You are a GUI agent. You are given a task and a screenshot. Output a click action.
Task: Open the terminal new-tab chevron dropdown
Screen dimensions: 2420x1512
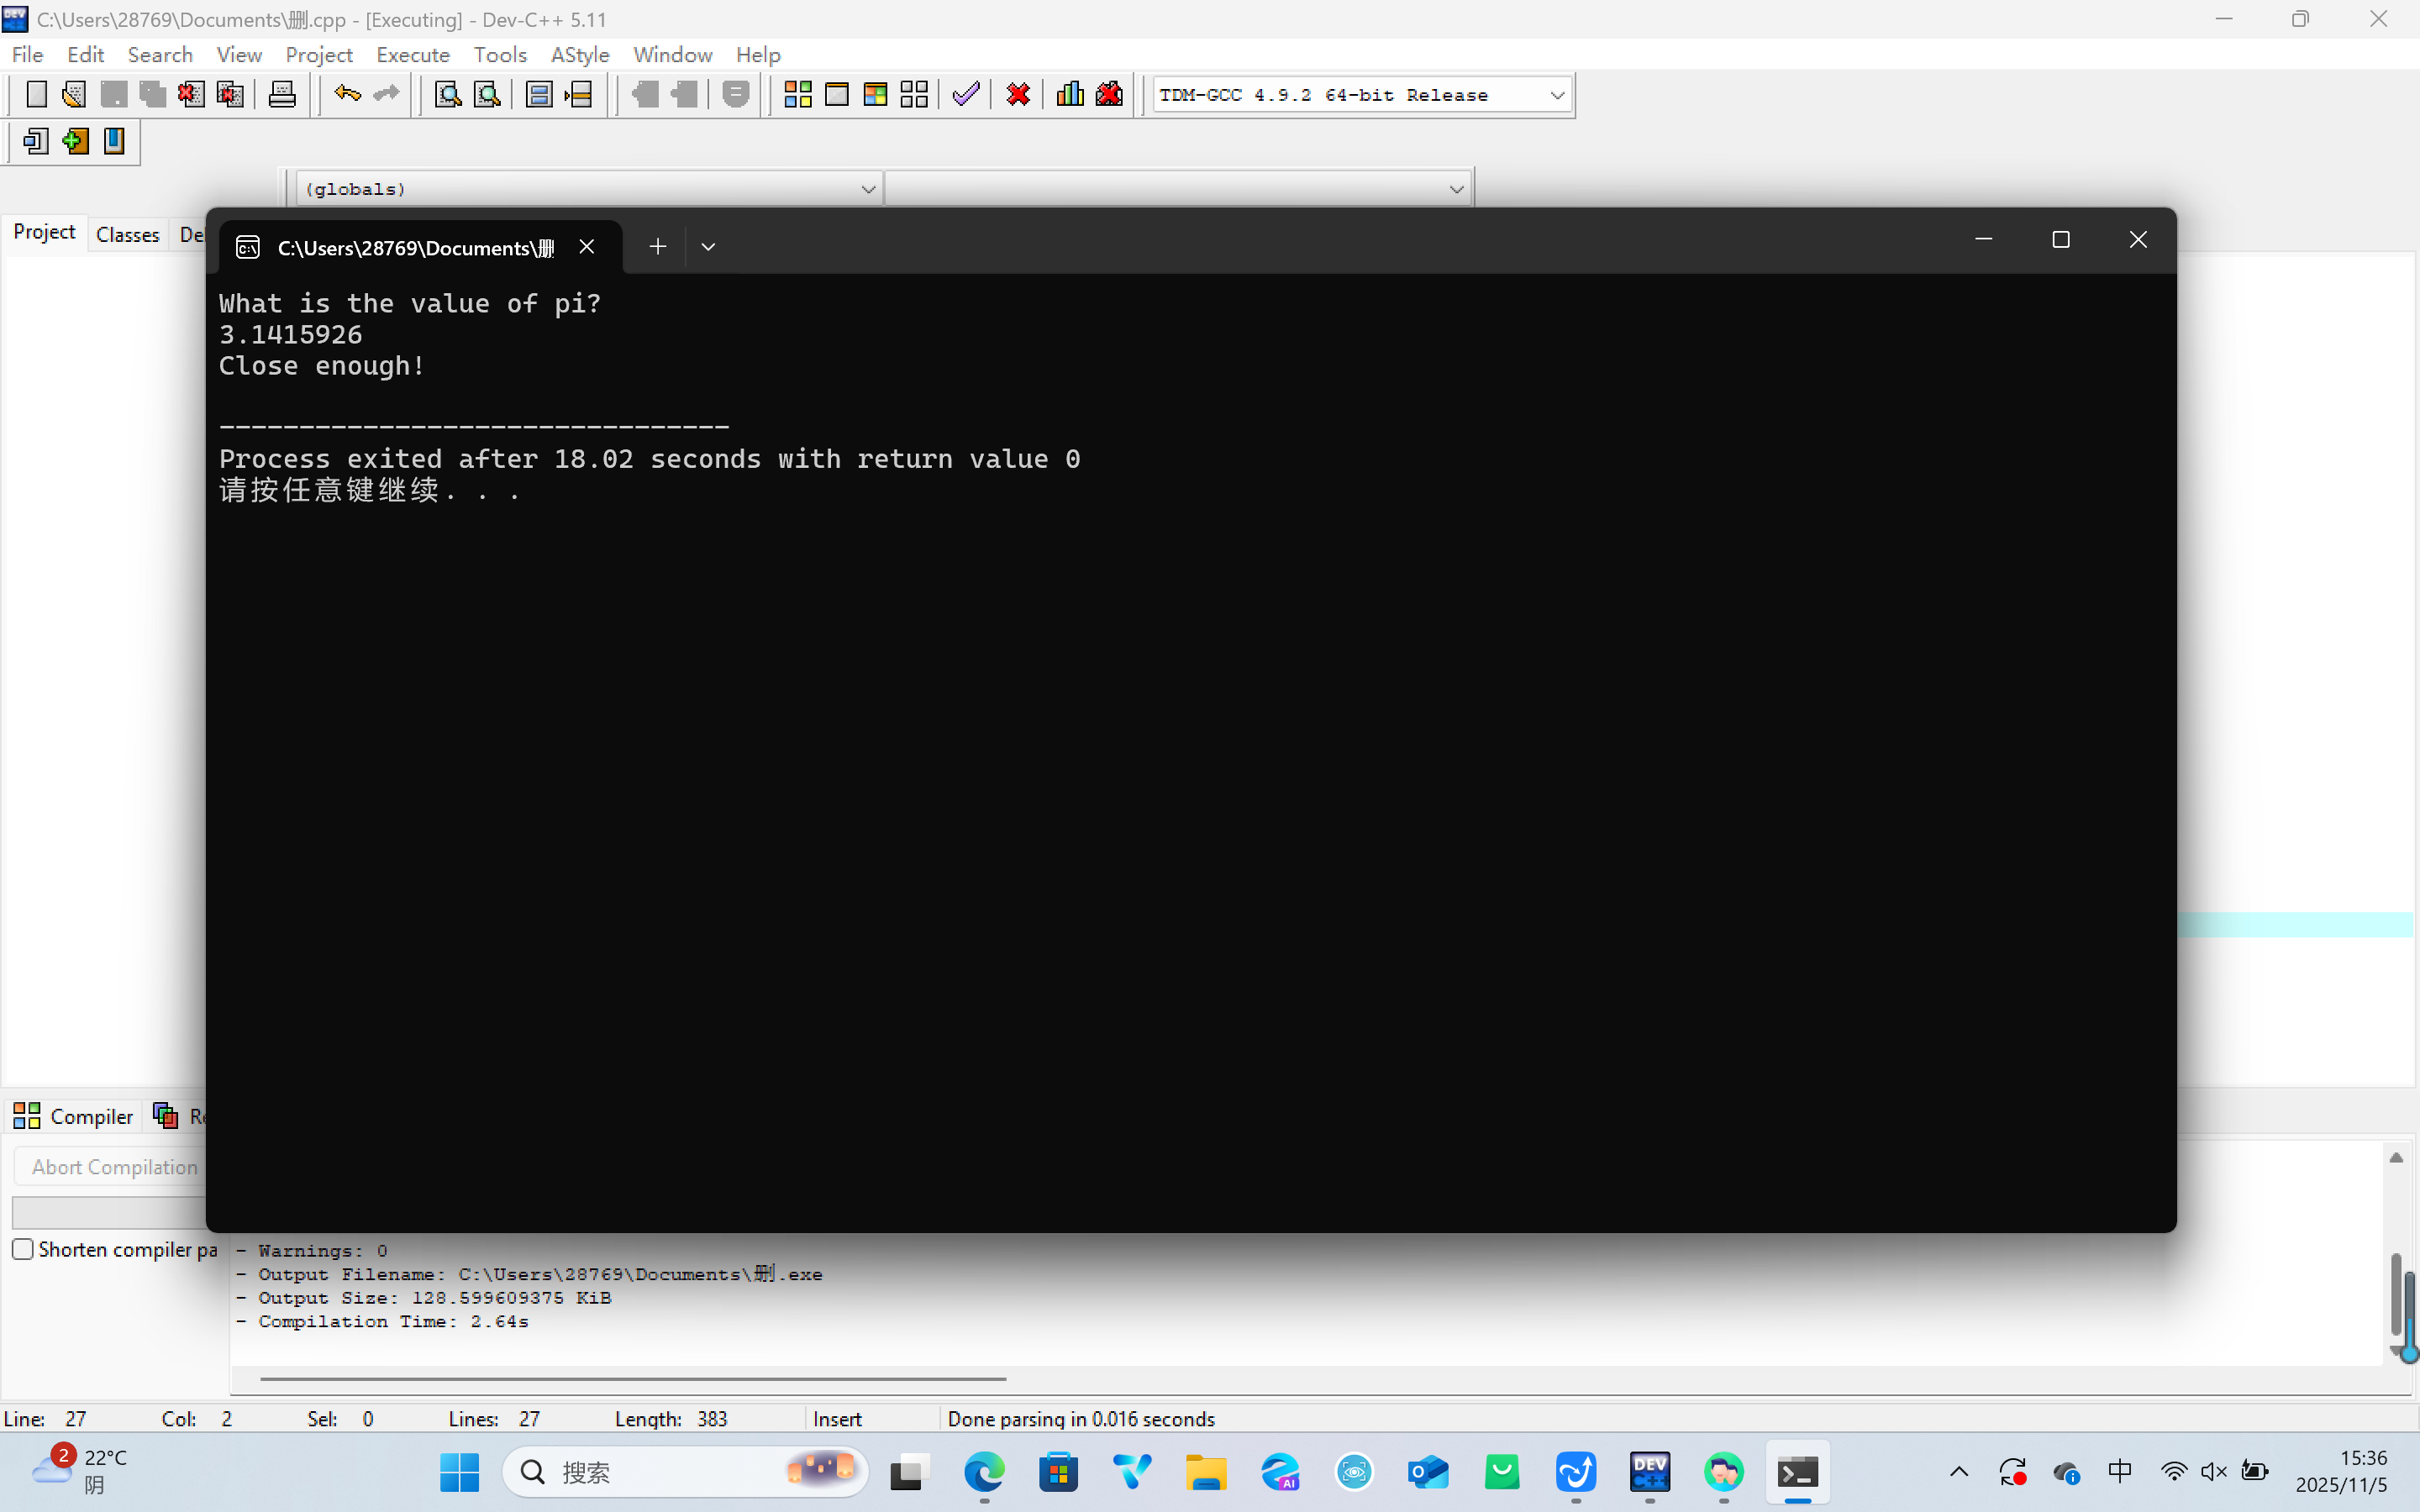click(708, 247)
